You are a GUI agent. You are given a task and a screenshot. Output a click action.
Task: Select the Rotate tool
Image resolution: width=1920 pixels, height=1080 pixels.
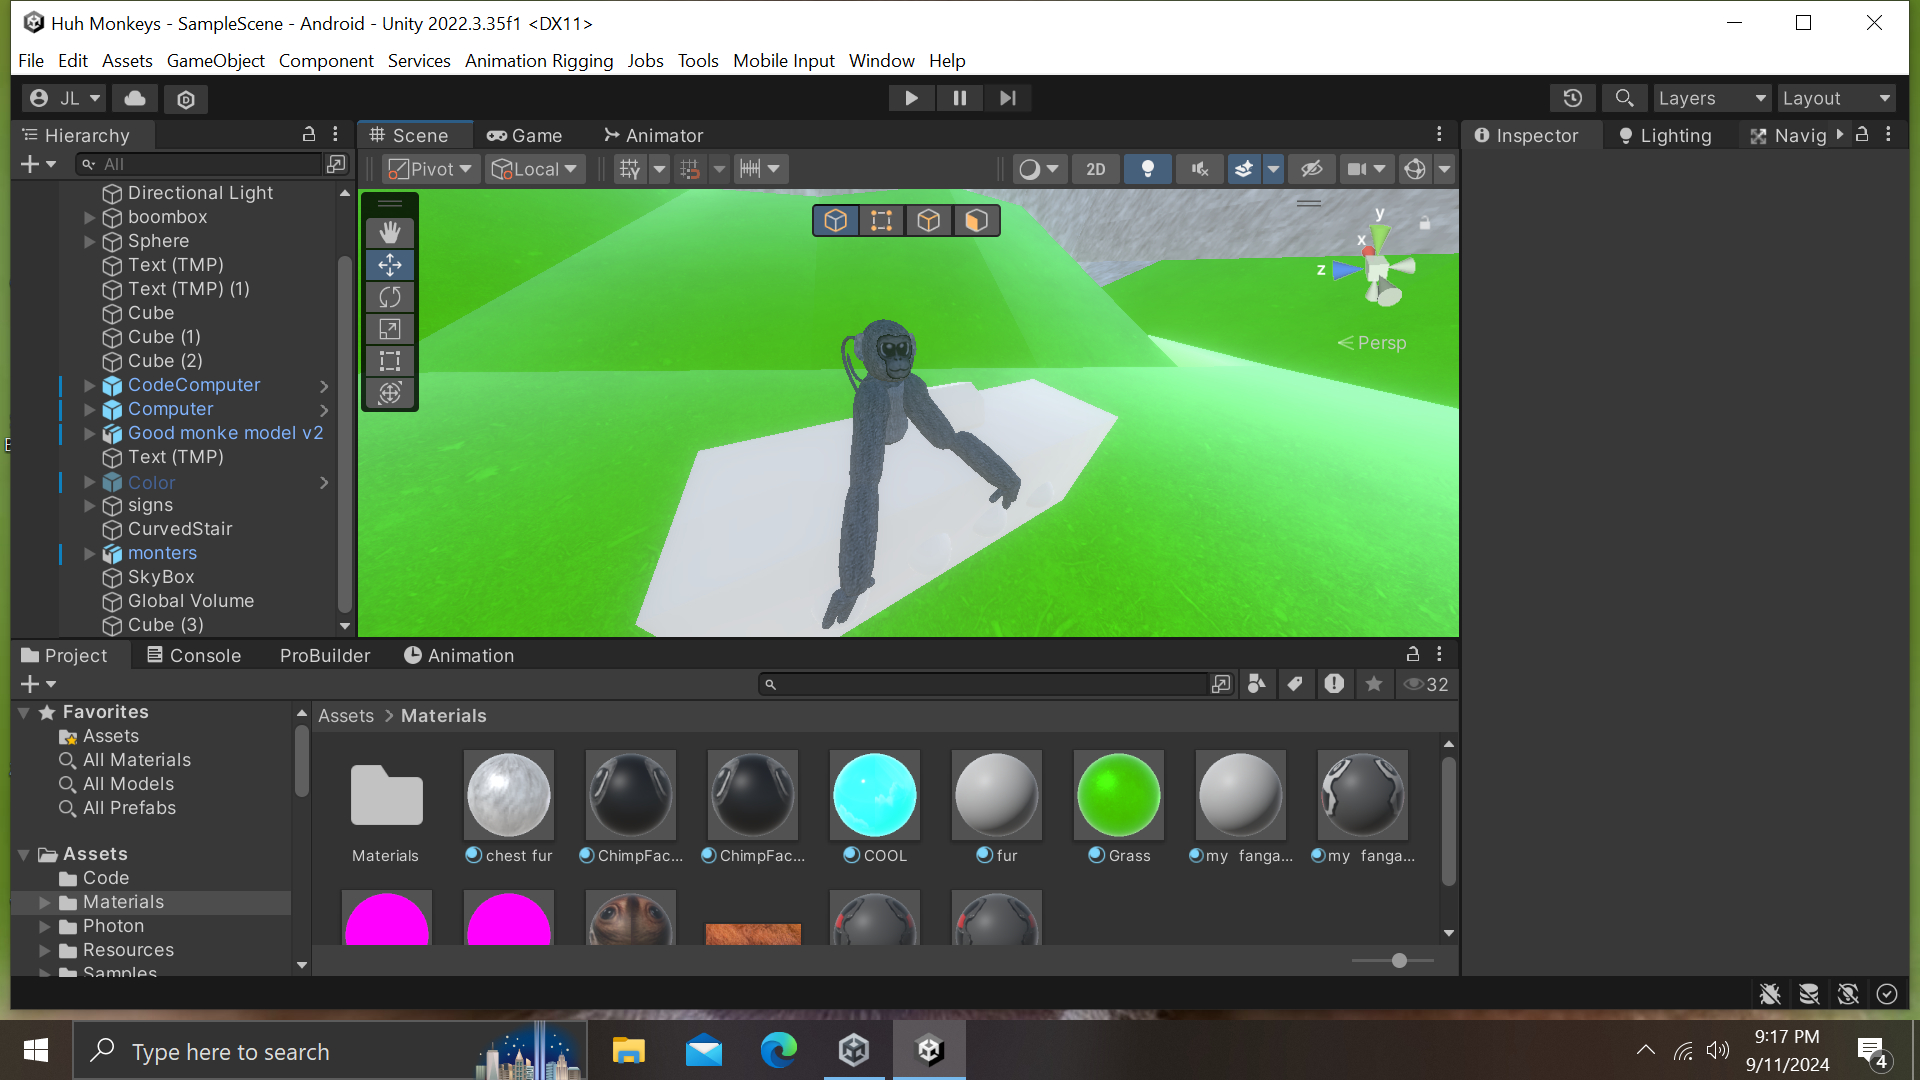[x=390, y=297]
